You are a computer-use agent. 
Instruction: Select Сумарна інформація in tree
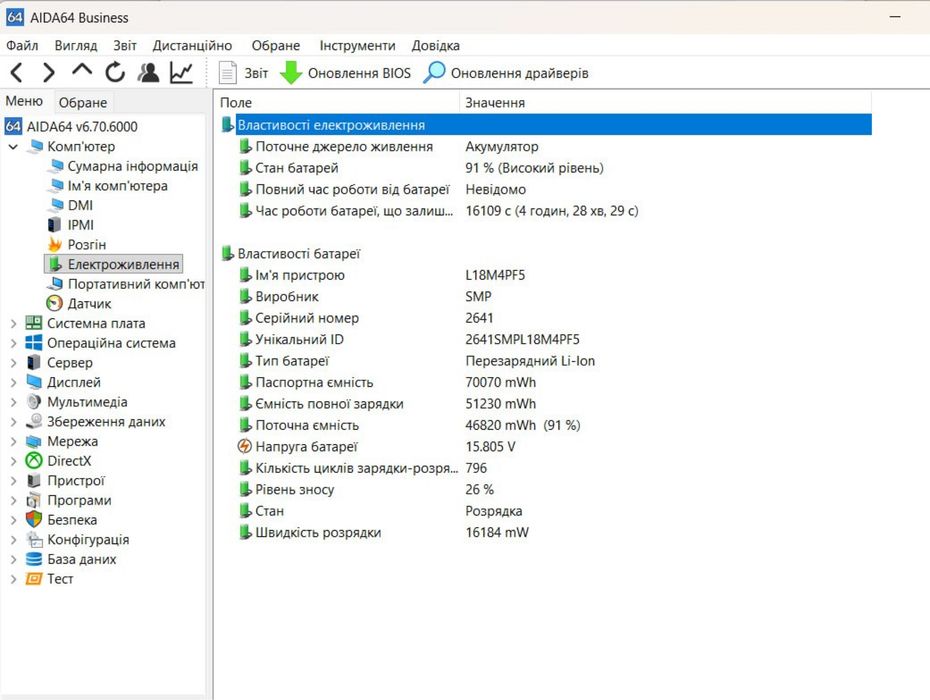(x=132, y=166)
